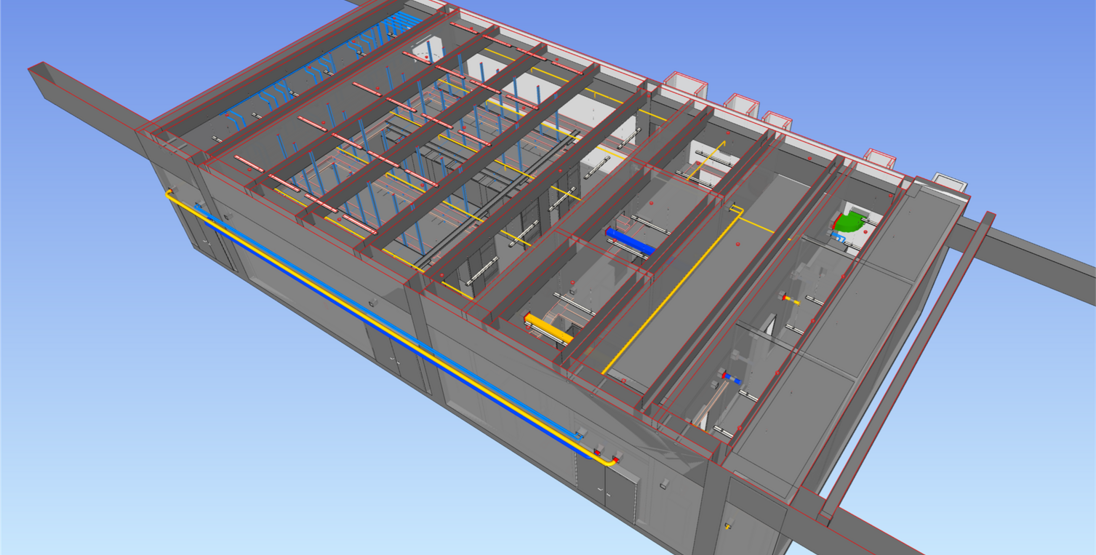Click the yellow pipe bend near the center-right wall
The image size is (1096, 555).
(x=736, y=210)
